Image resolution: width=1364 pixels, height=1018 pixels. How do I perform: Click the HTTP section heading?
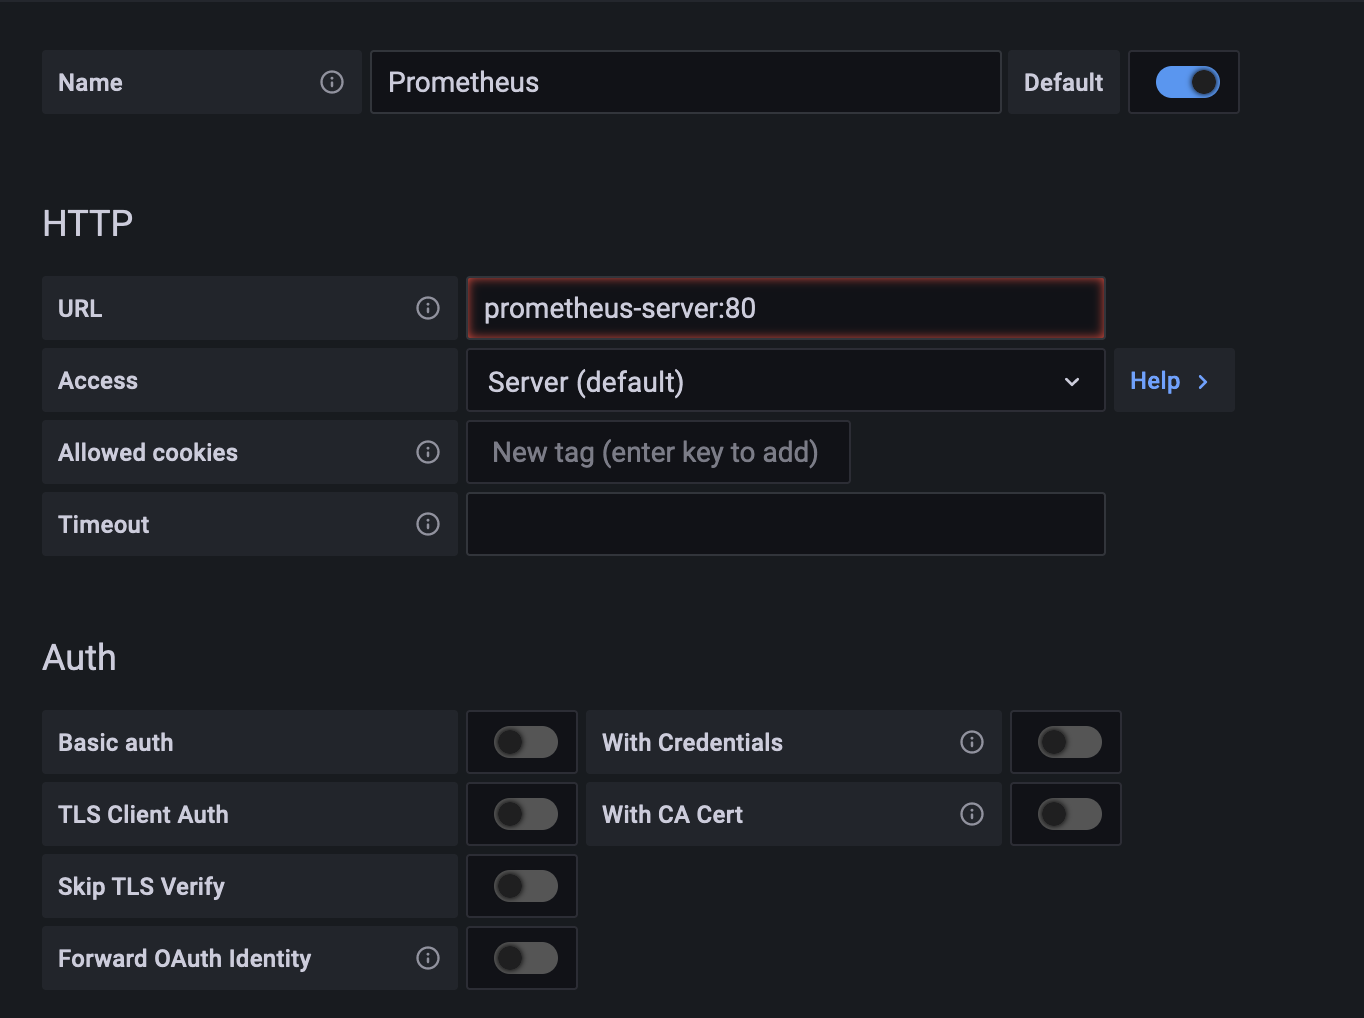pyautogui.click(x=88, y=223)
